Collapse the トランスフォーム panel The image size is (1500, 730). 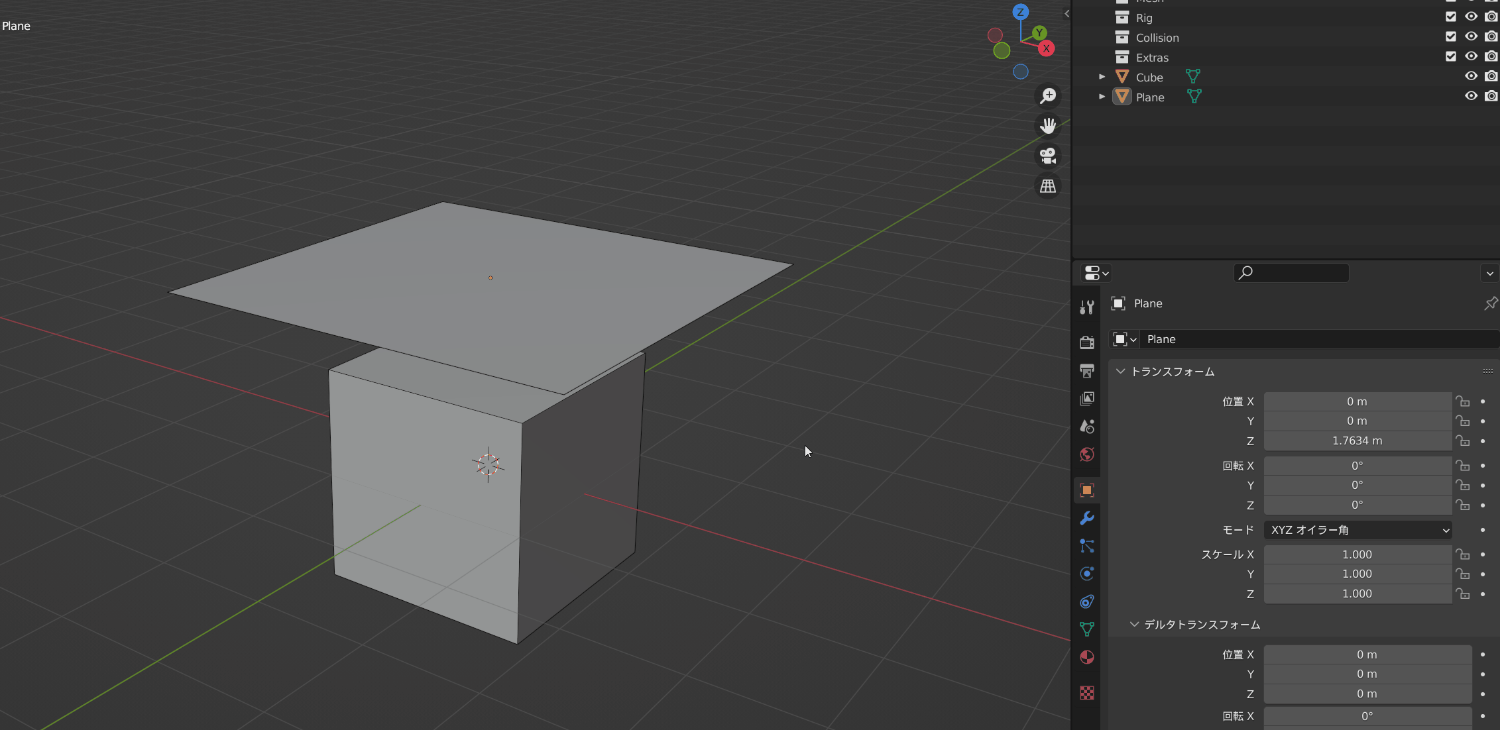coord(1121,371)
